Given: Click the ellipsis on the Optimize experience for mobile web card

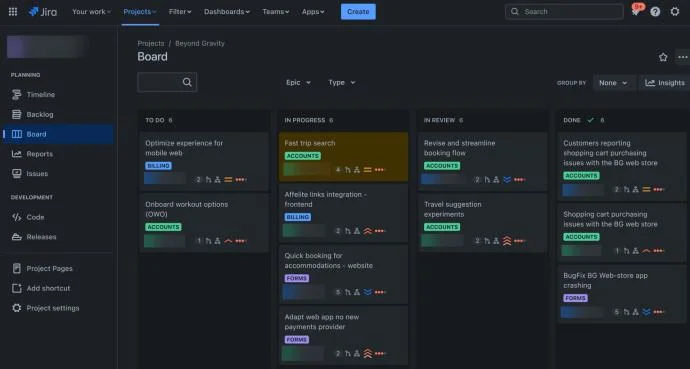Looking at the screenshot, I should [241, 179].
